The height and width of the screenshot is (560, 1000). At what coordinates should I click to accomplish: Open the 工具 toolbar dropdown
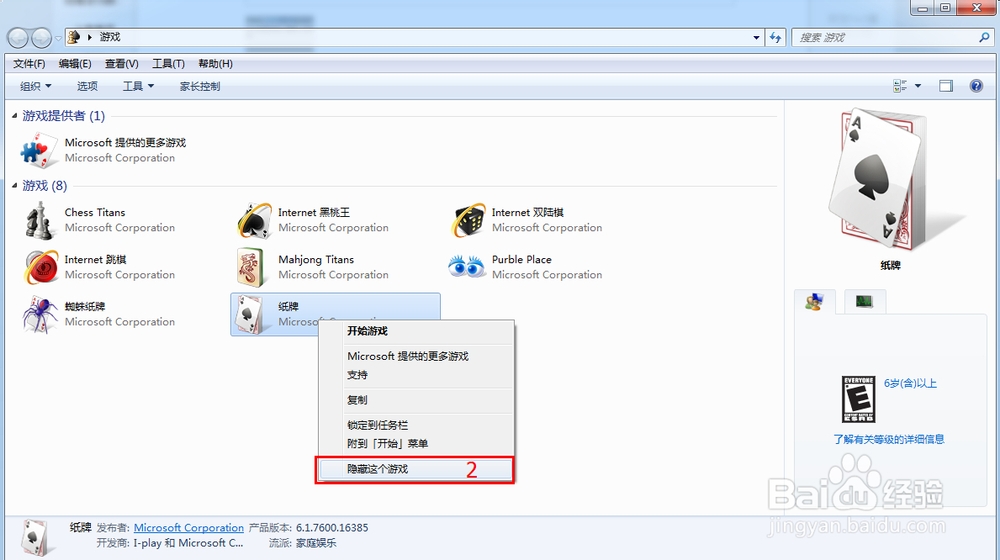pyautogui.click(x=138, y=86)
